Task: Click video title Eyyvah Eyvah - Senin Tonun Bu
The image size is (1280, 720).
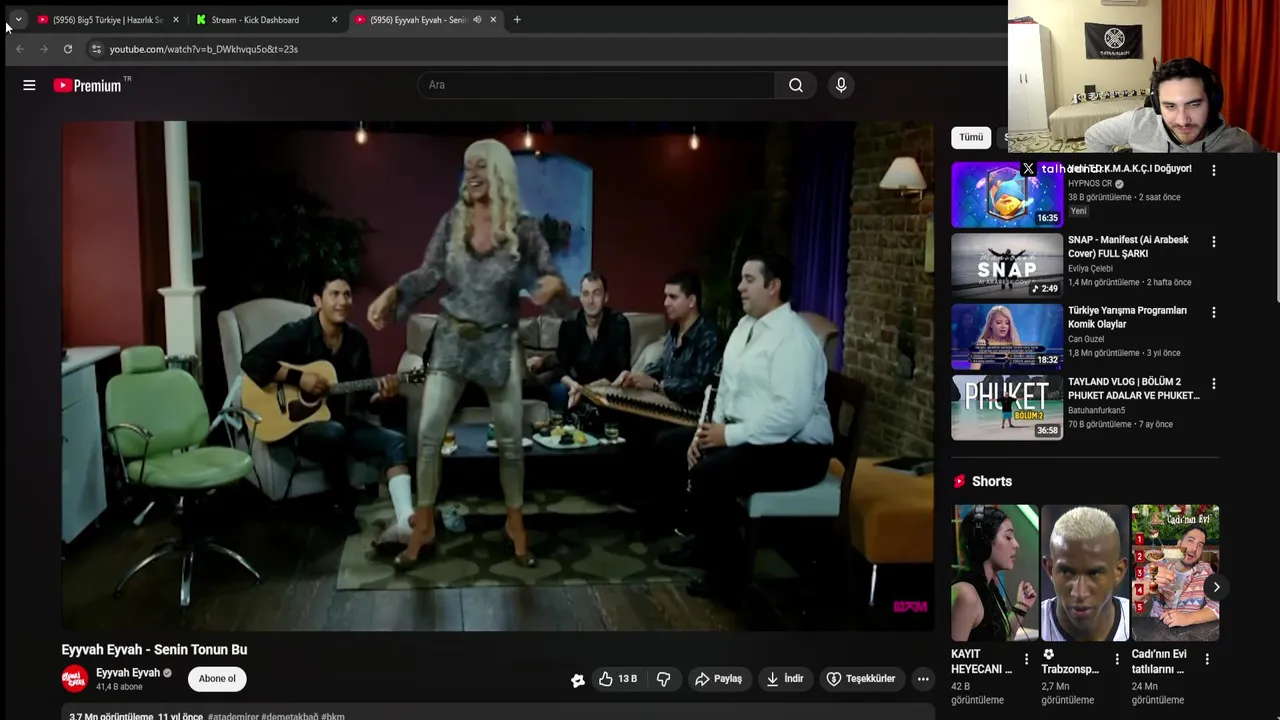Action: [x=154, y=649]
